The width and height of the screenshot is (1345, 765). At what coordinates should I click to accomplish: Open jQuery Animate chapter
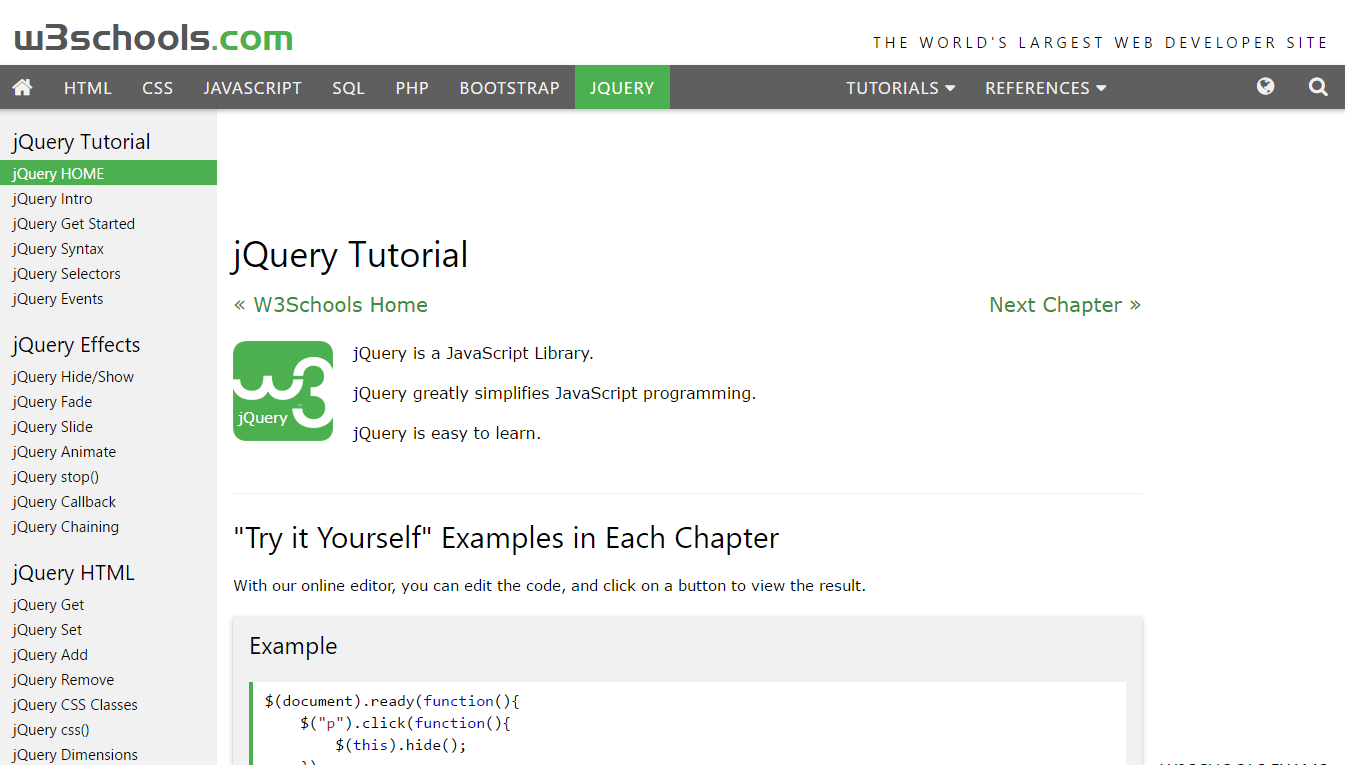(108, 451)
